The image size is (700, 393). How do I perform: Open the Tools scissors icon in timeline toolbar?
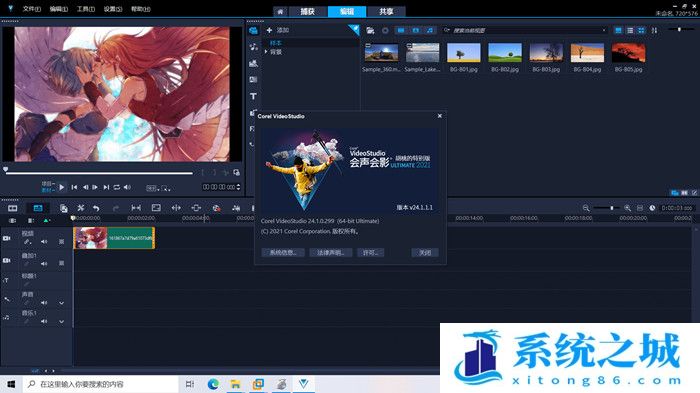tap(81, 208)
